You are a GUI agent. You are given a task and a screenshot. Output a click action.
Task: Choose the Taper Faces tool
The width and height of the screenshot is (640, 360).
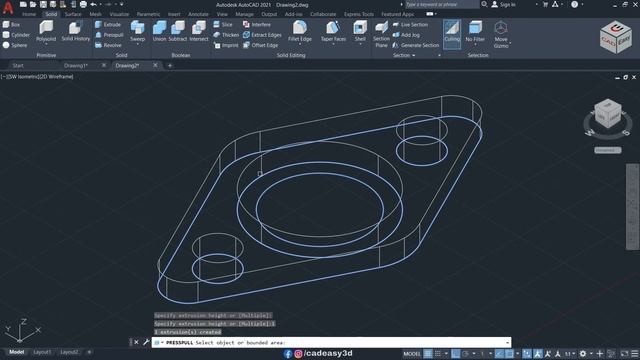[333, 31]
